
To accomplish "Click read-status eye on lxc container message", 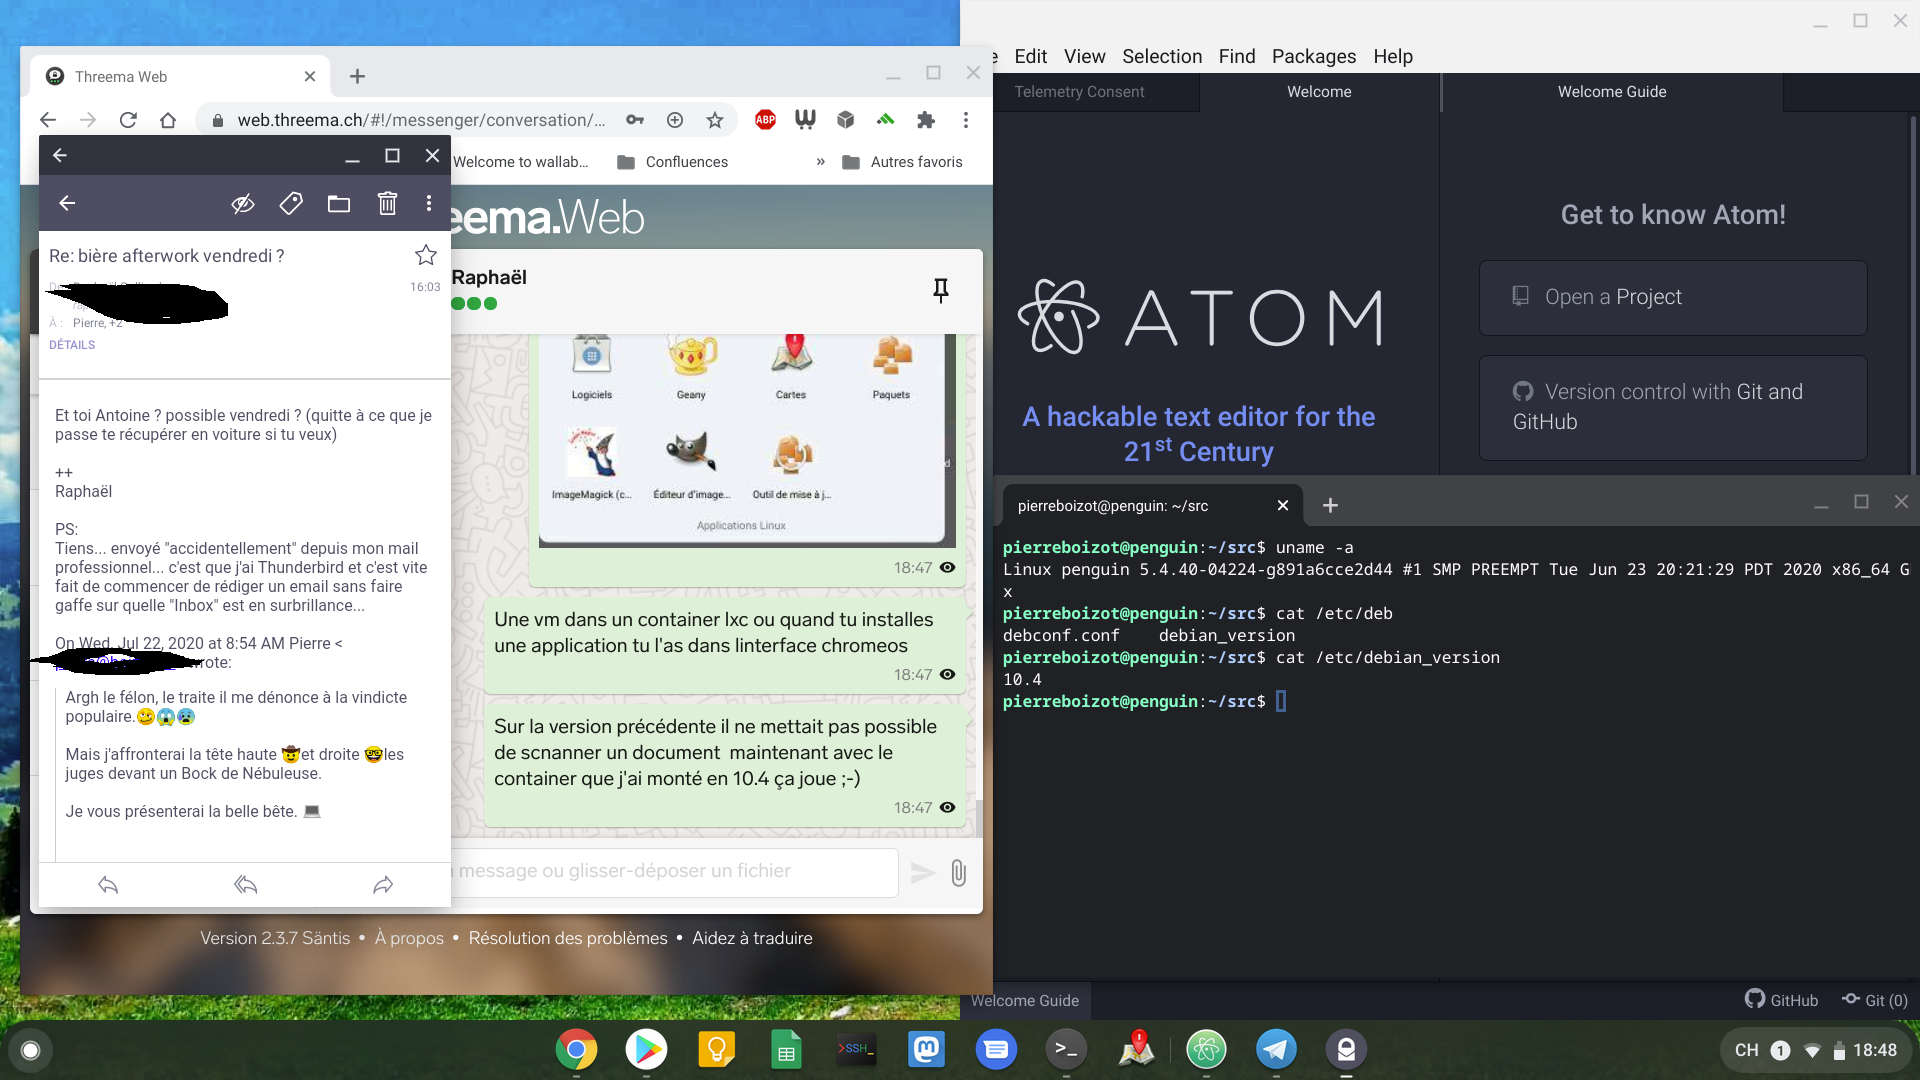I will pyautogui.click(x=948, y=675).
